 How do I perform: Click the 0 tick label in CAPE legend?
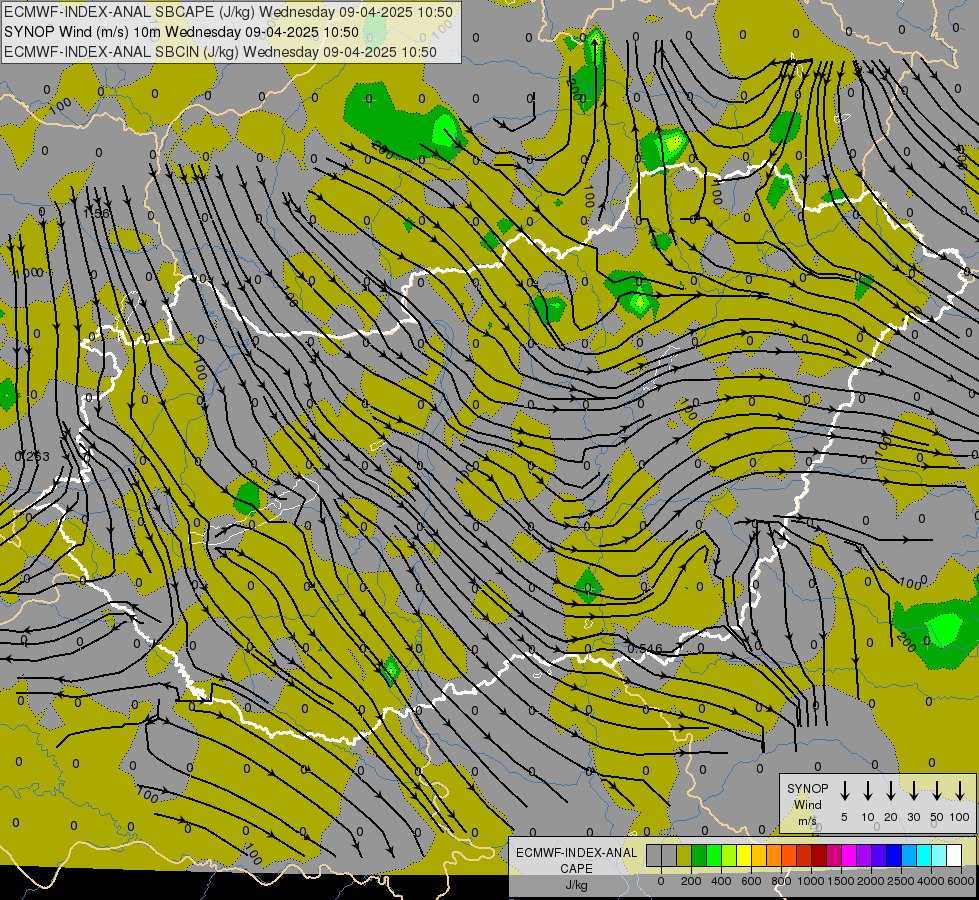pos(661,881)
